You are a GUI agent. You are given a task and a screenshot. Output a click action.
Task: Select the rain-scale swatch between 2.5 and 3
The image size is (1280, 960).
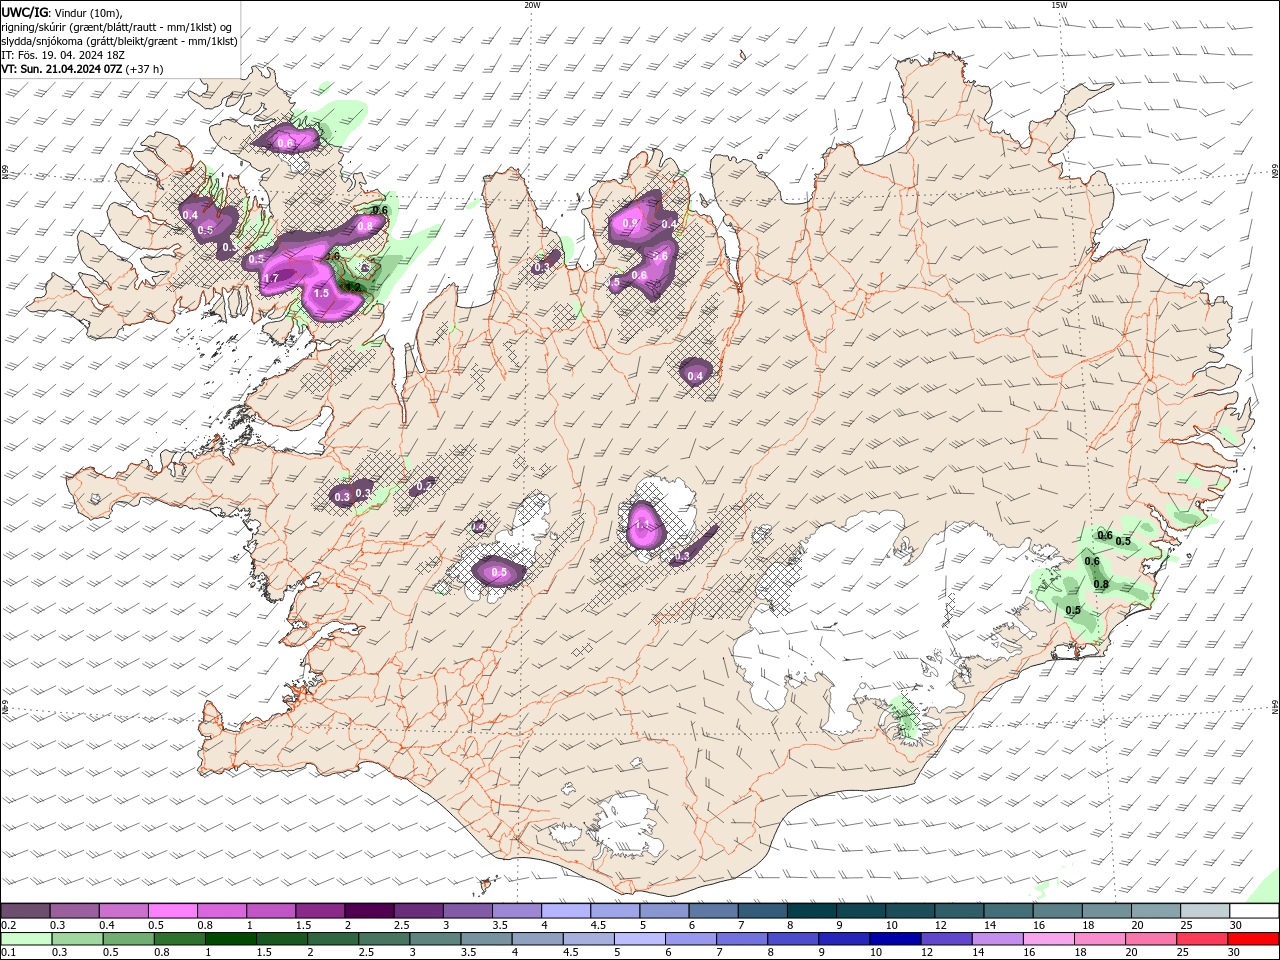click(x=383, y=939)
